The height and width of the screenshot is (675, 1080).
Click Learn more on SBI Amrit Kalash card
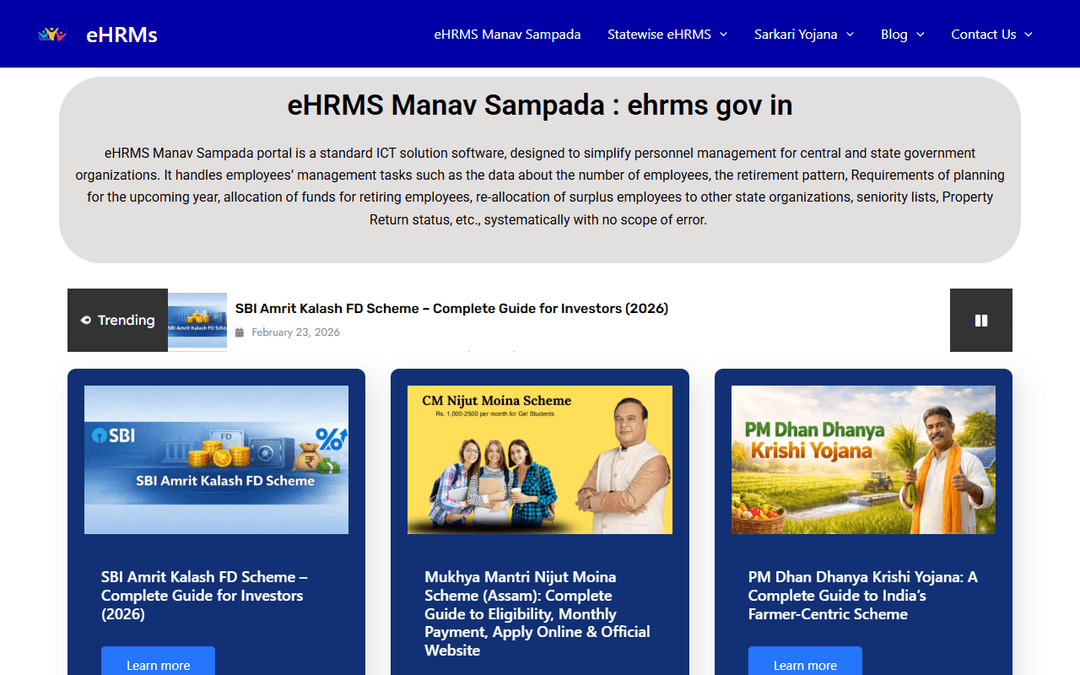click(158, 662)
